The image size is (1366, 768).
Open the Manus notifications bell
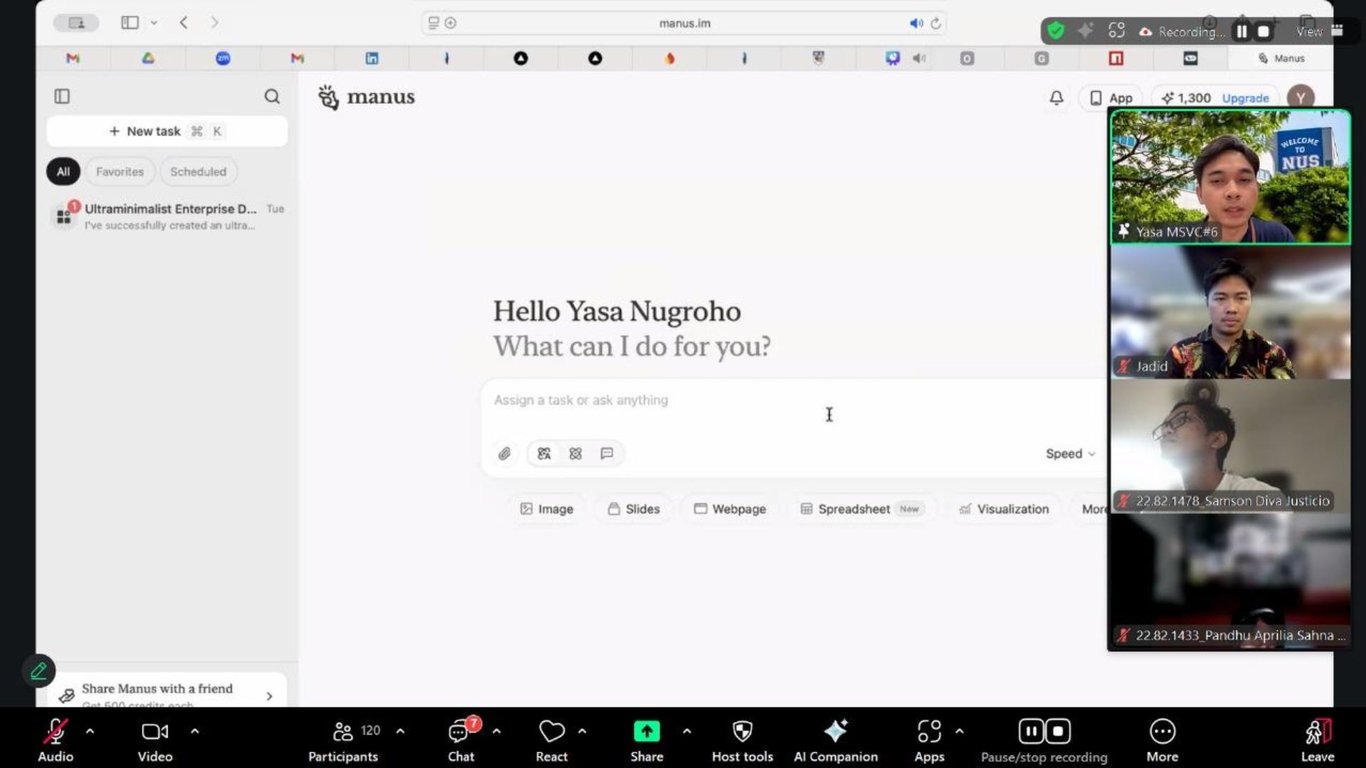point(1056,98)
